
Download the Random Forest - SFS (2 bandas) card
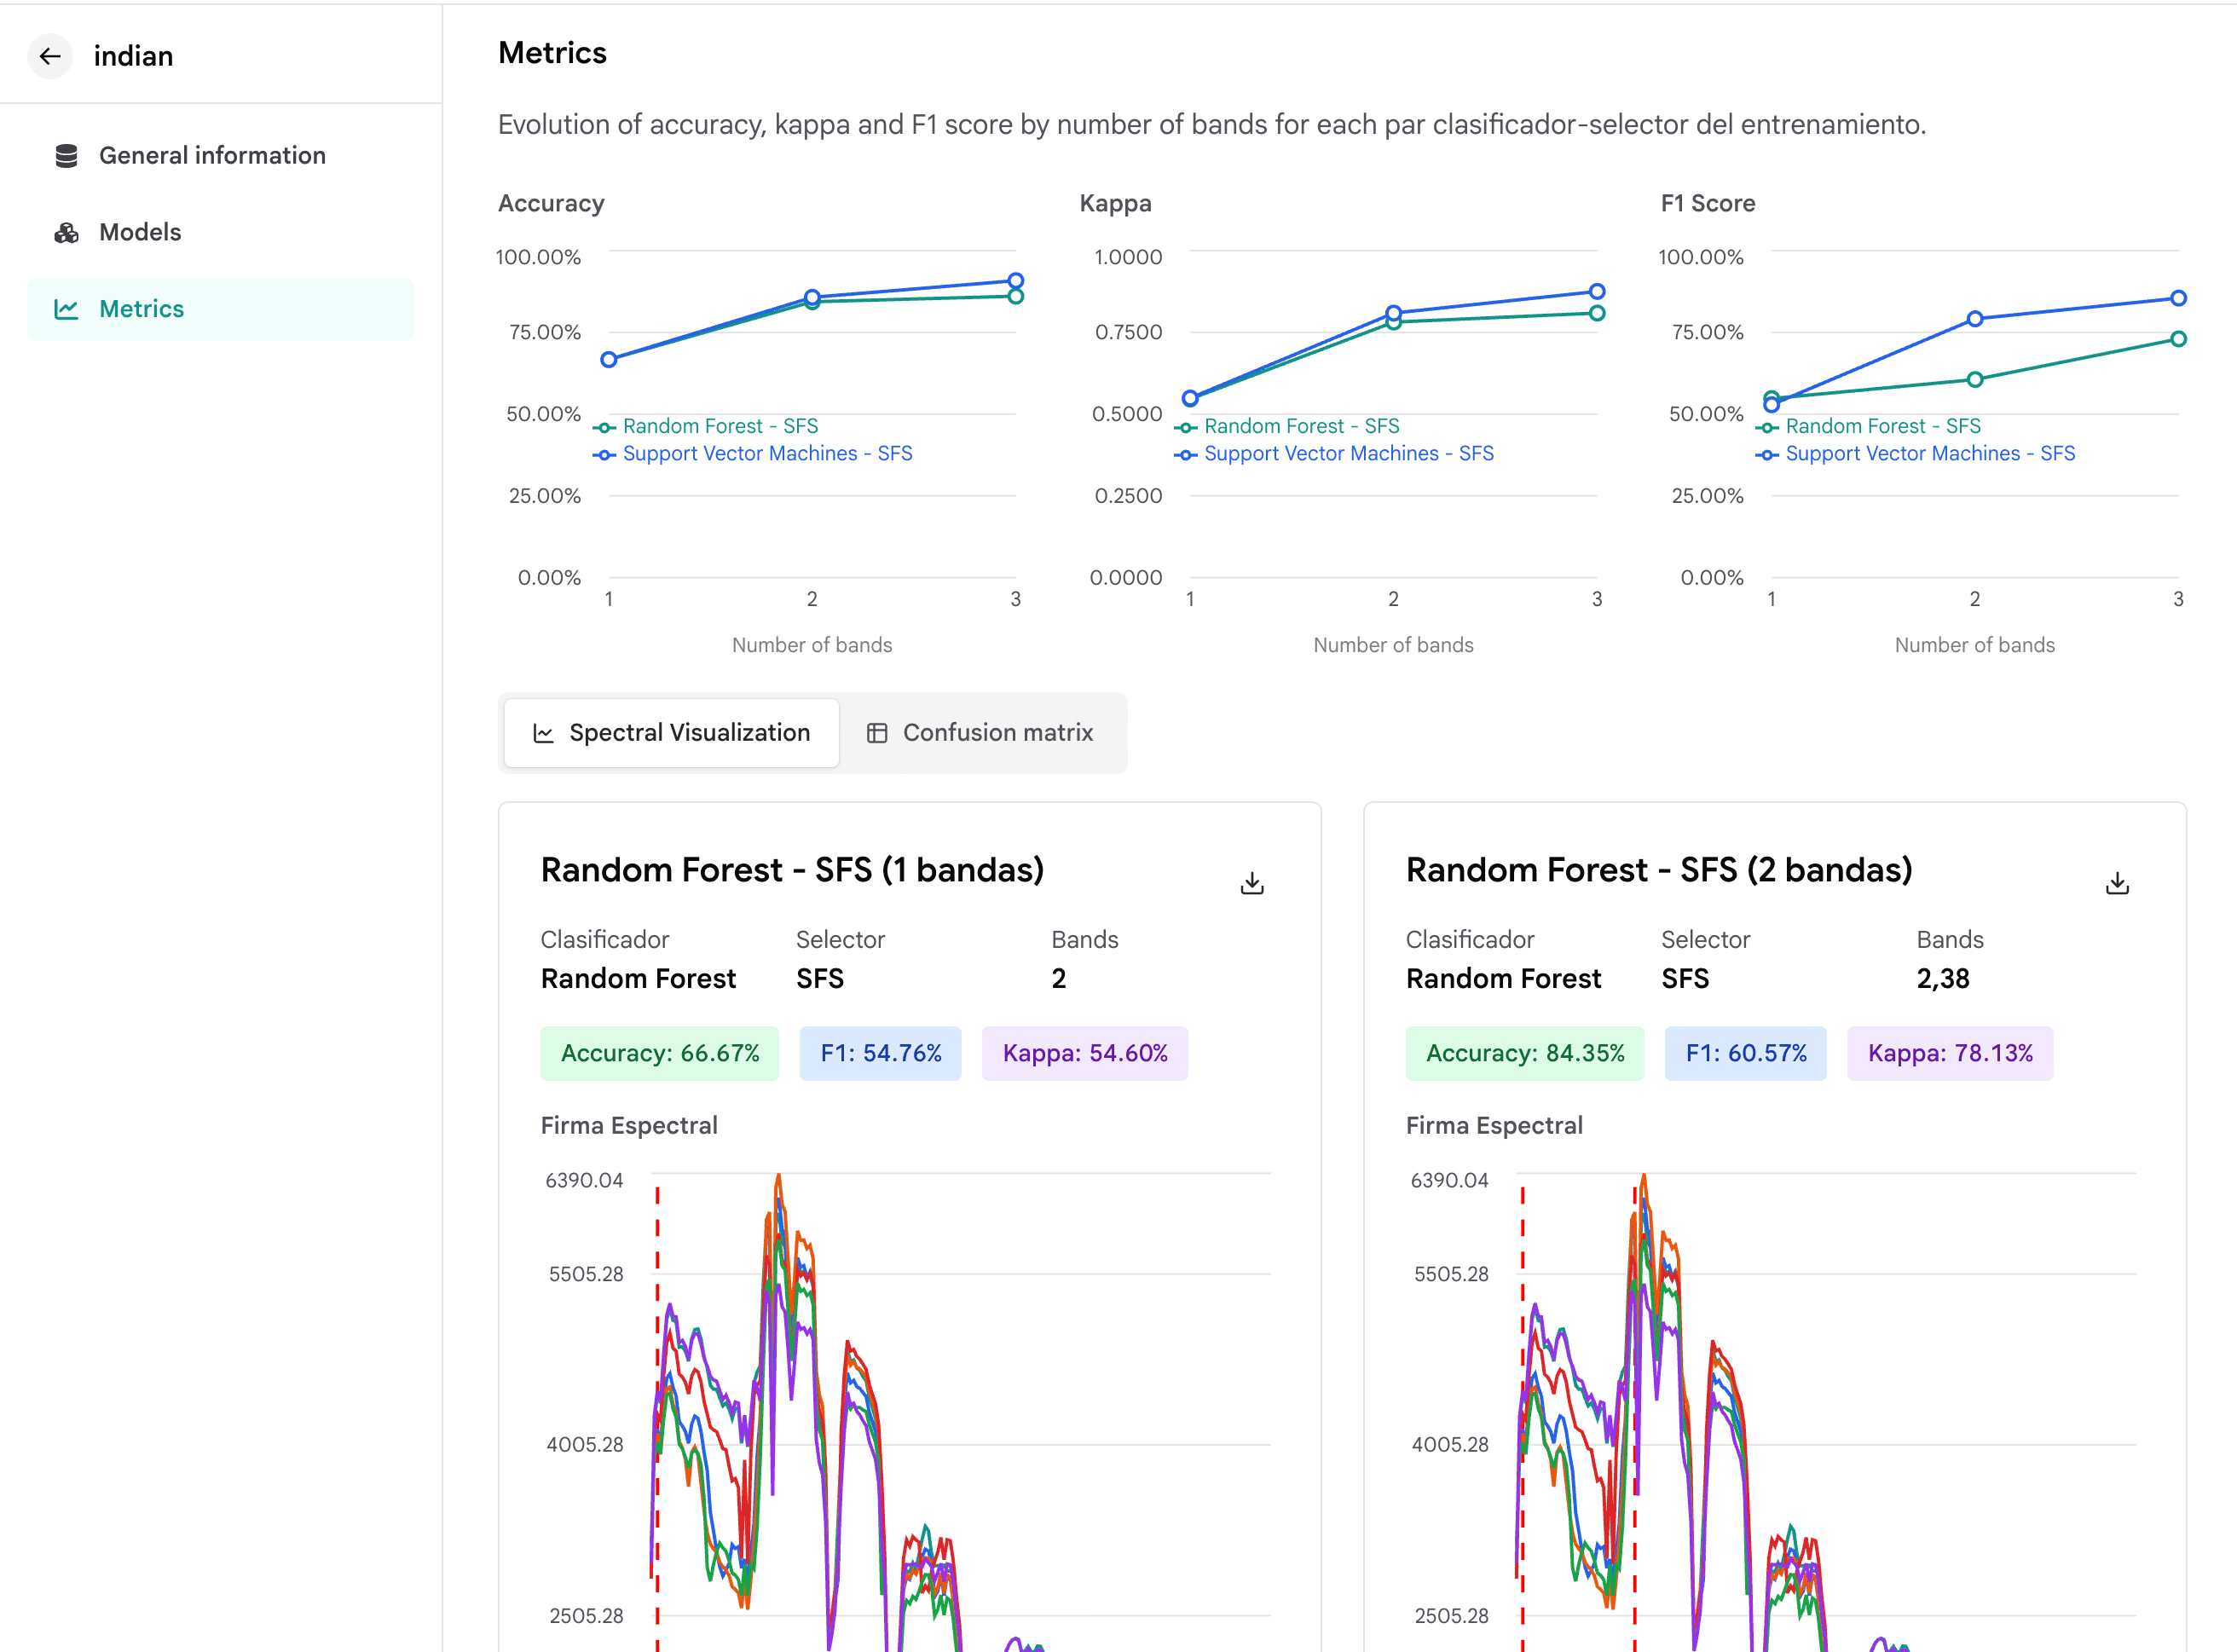(2117, 883)
